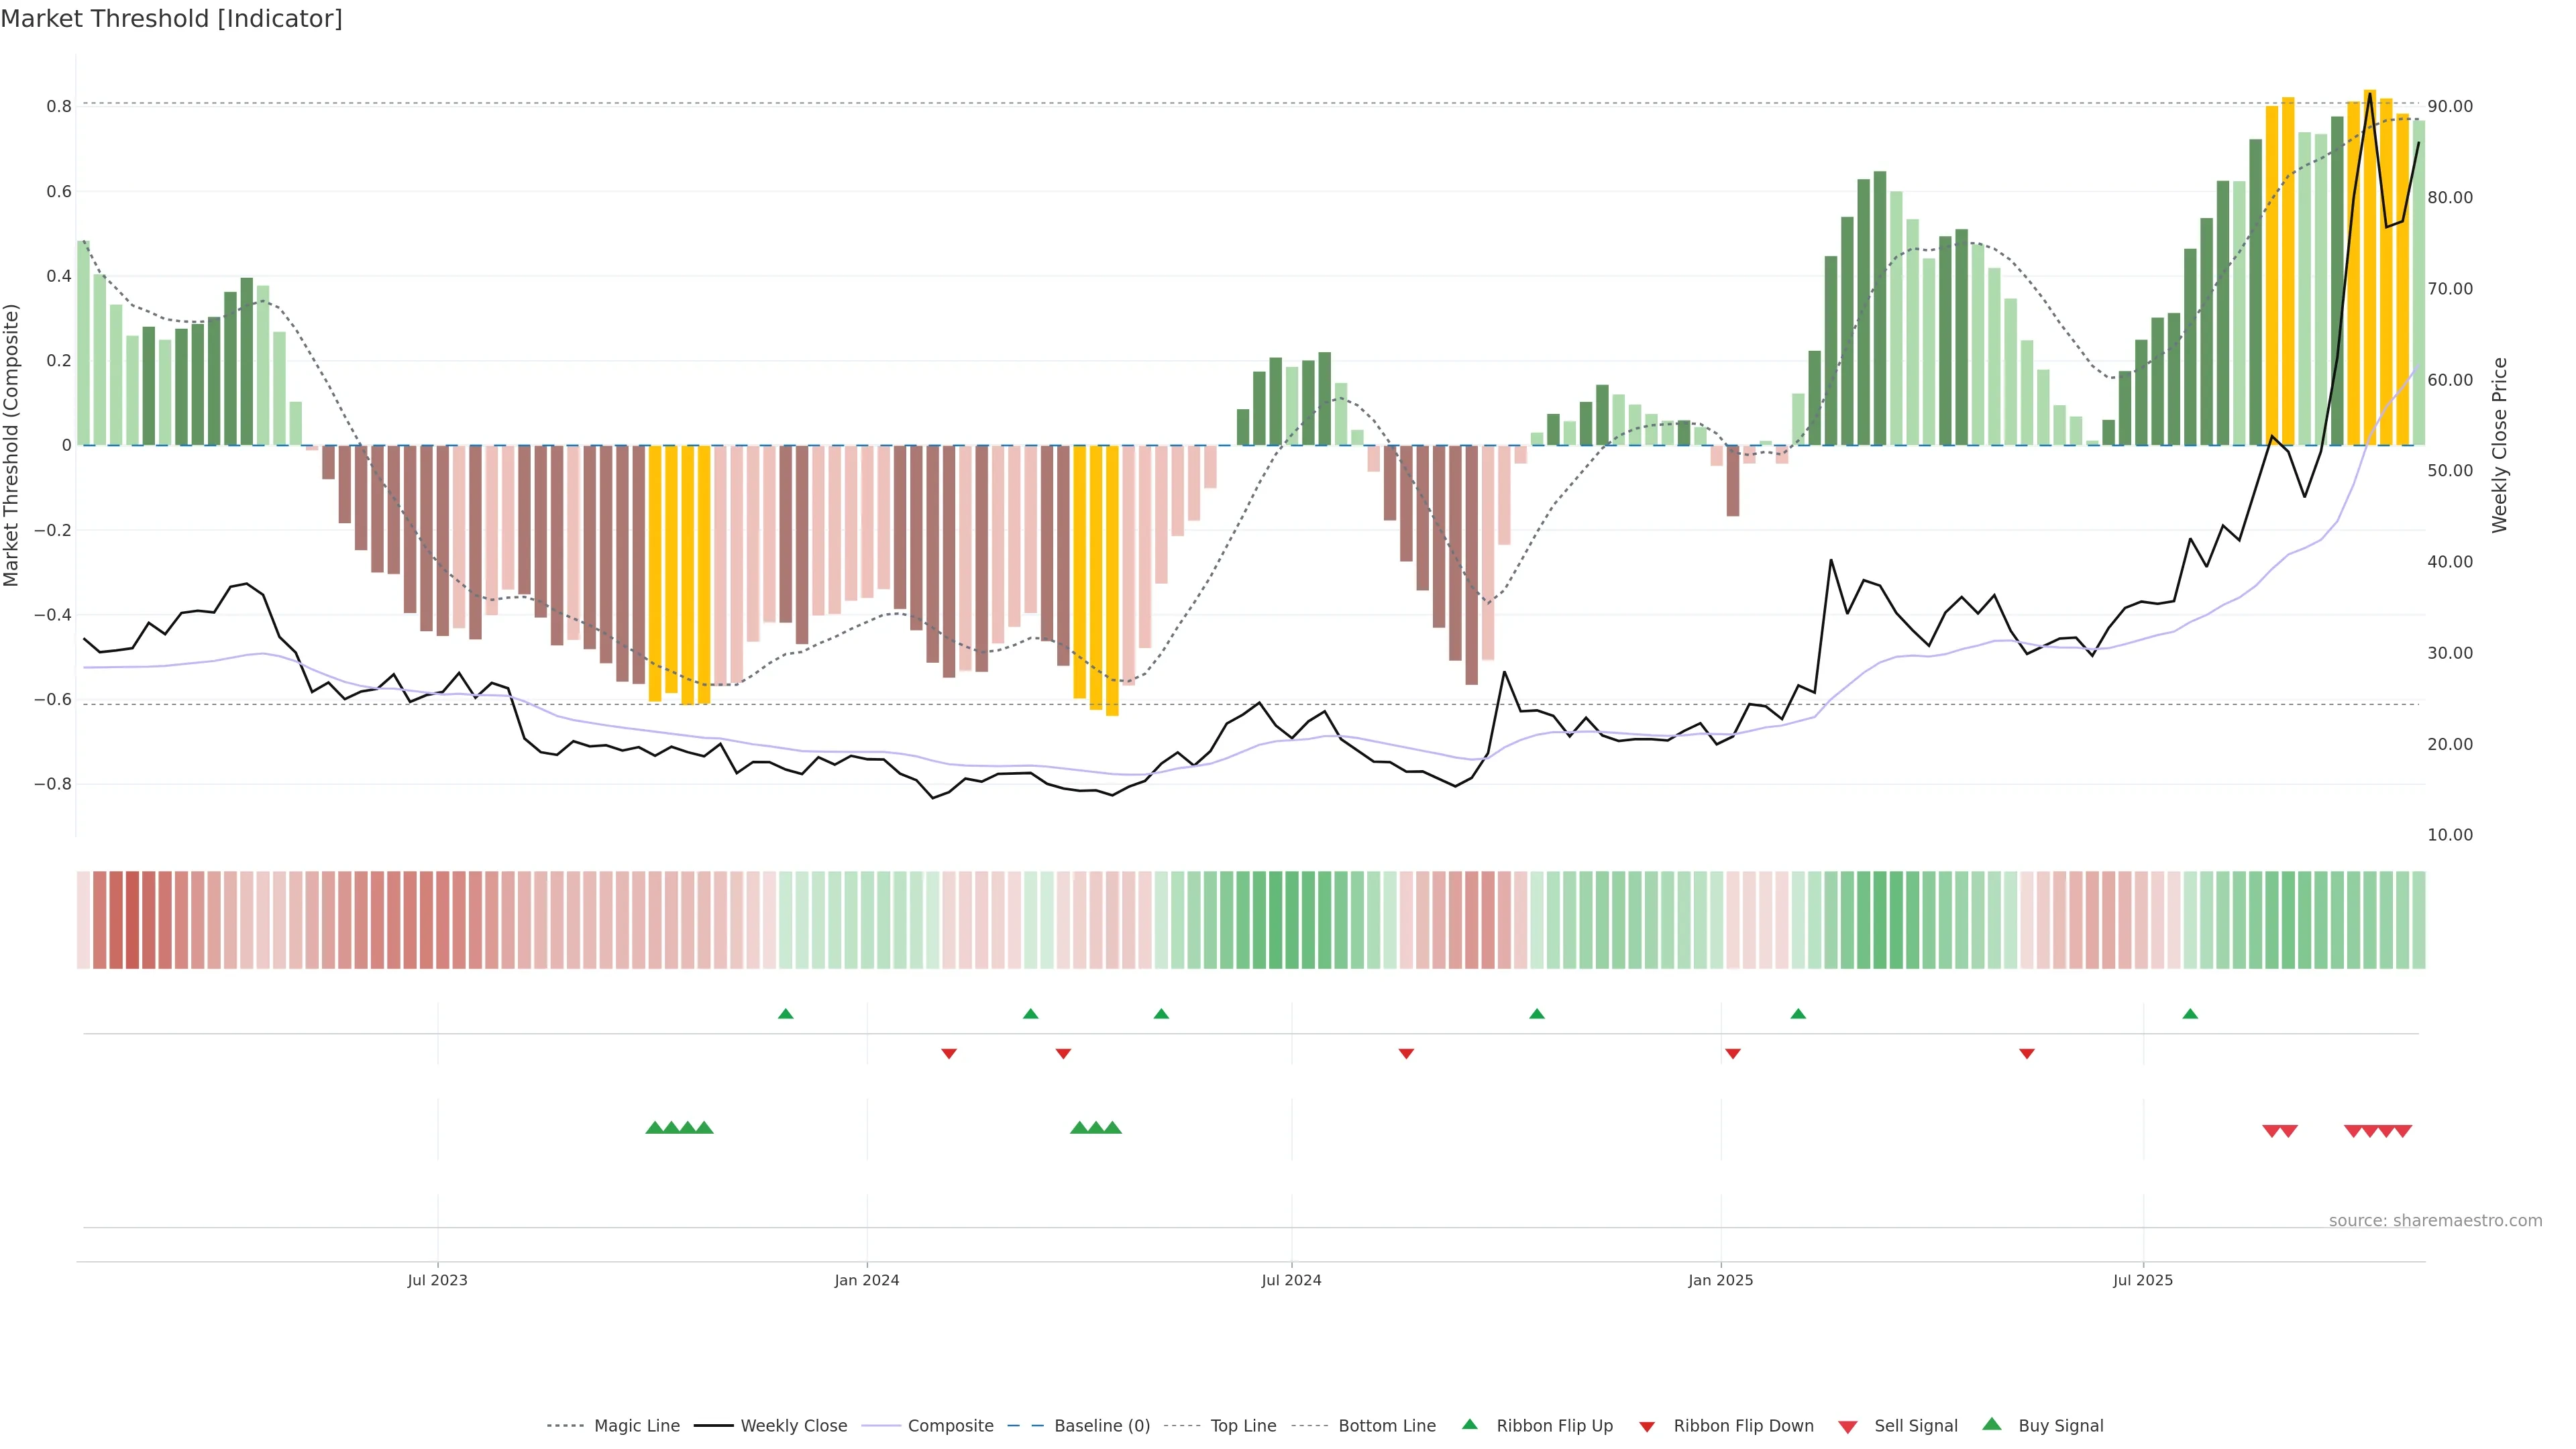
Task: Click the Buy Signal legend marker
Action: [1992, 1425]
